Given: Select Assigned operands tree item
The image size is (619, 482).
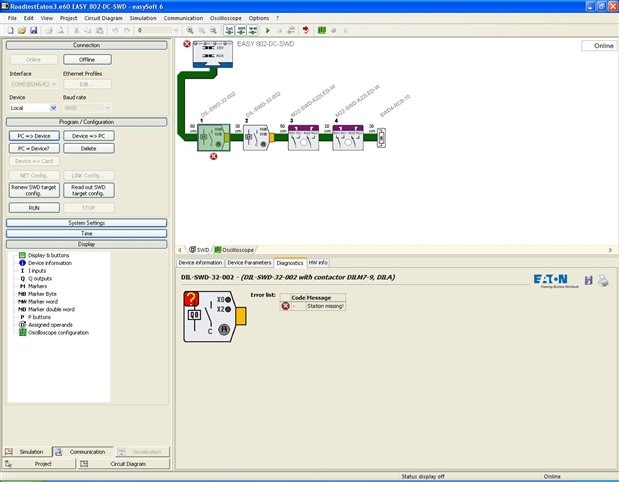Looking at the screenshot, I should tap(46, 325).
